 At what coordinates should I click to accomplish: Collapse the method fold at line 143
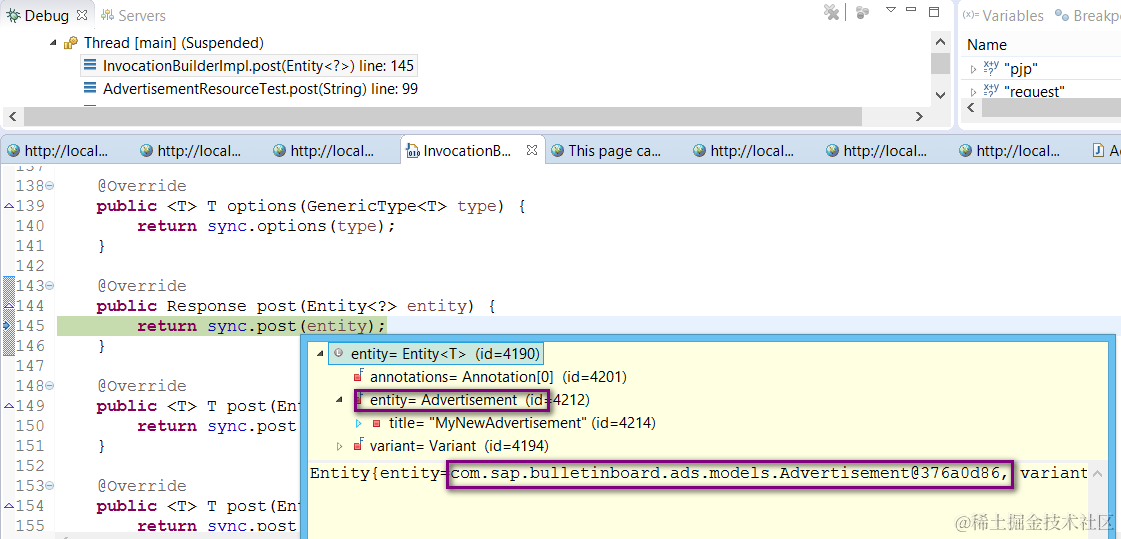[x=50, y=286]
